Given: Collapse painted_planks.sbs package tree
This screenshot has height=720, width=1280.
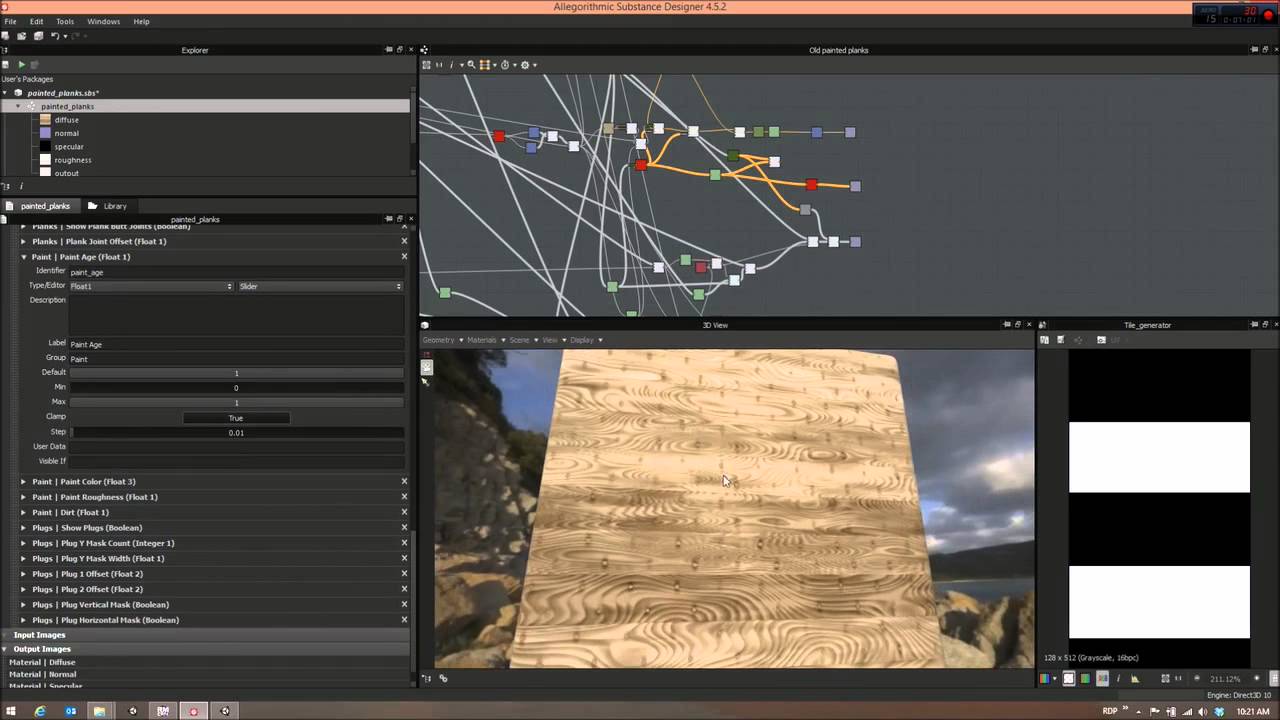Looking at the screenshot, I should click(x=6, y=93).
